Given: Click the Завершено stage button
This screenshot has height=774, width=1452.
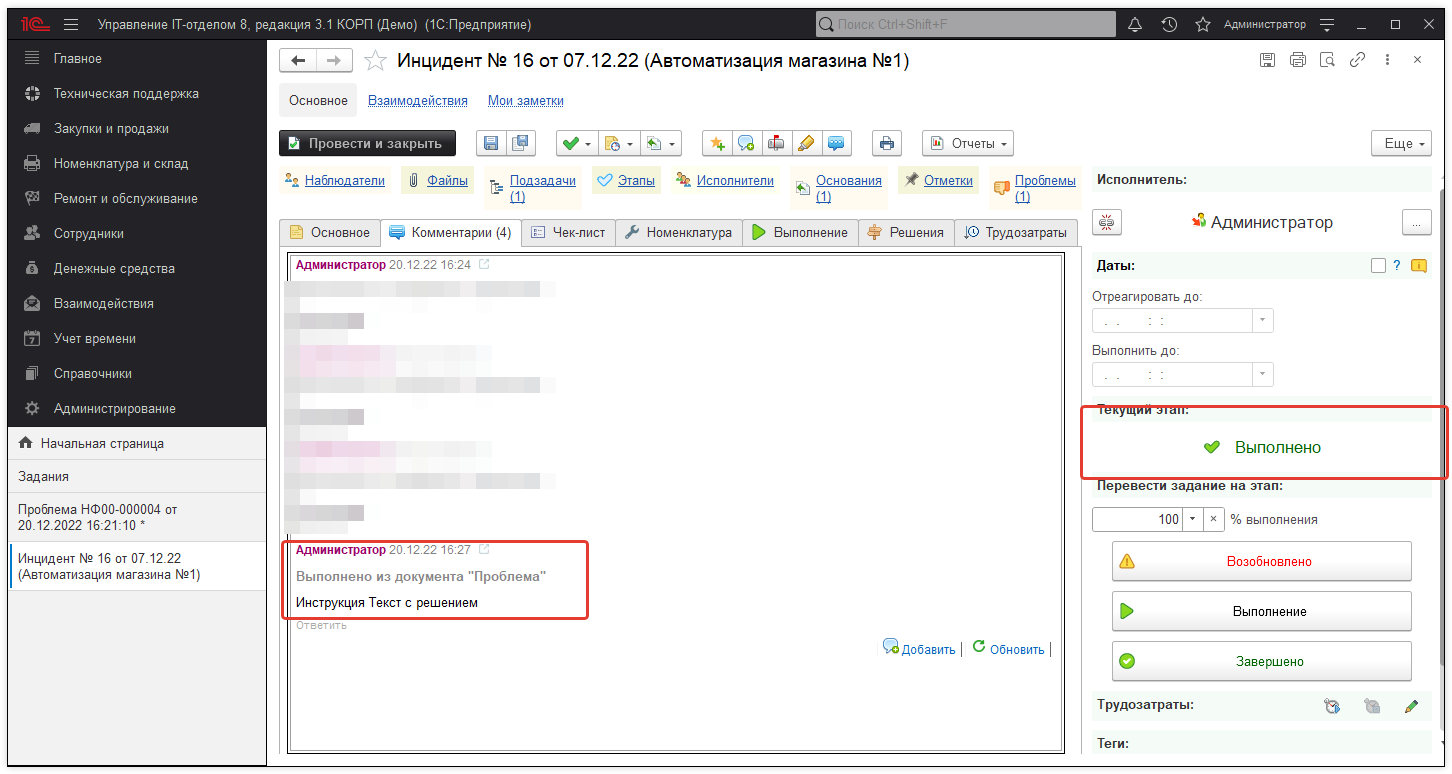Looking at the screenshot, I should coord(1261,661).
